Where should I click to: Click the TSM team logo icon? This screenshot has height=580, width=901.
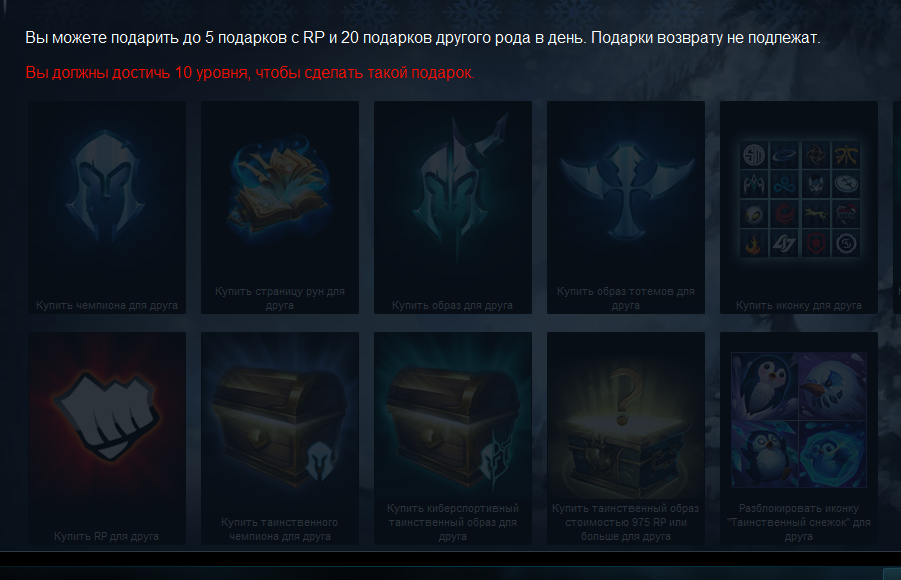pyautogui.click(x=753, y=155)
